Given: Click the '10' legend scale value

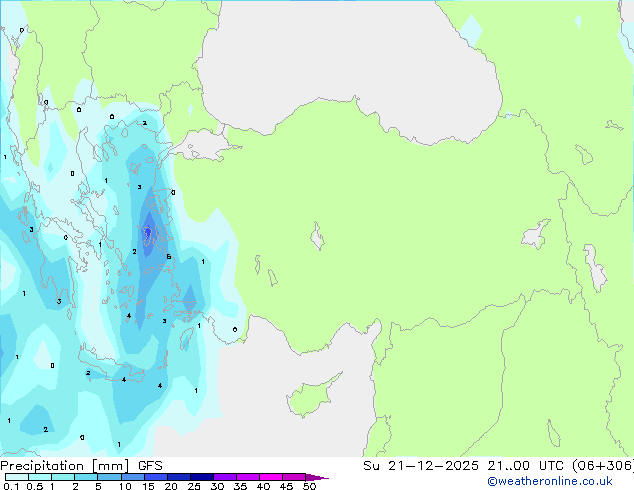Looking at the screenshot, I should click(125, 486).
